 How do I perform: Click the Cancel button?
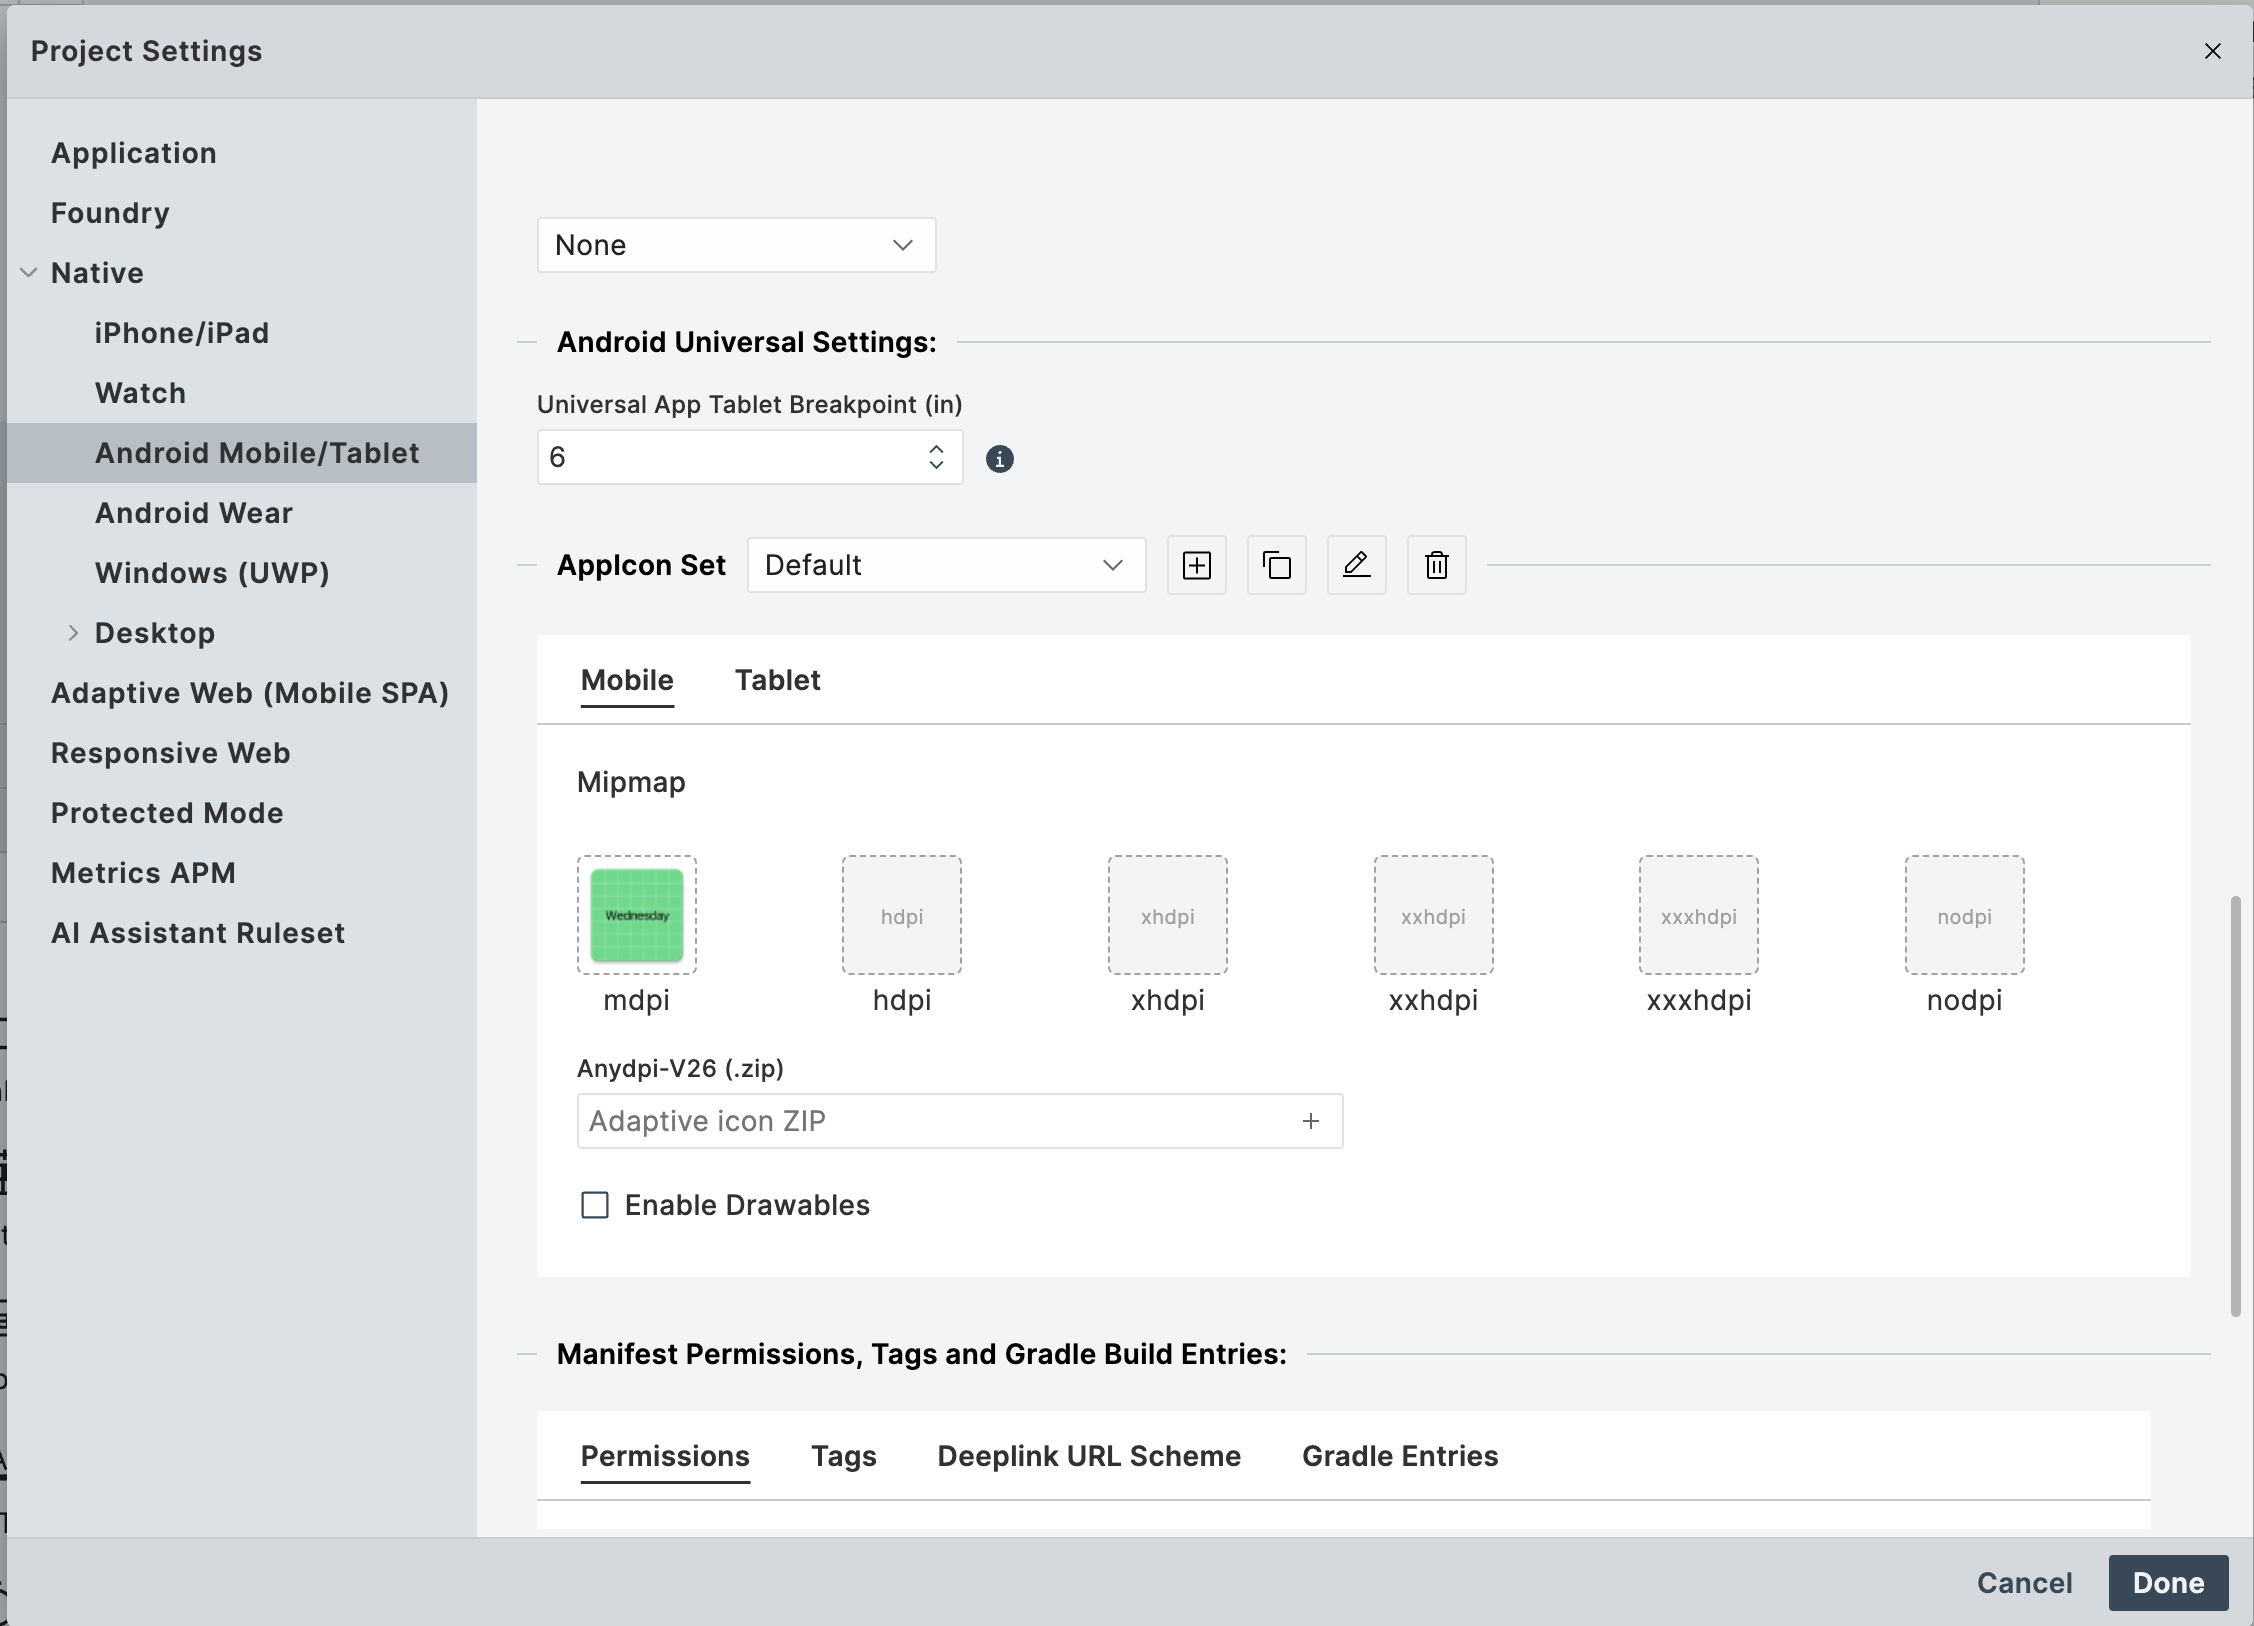(x=2024, y=1583)
